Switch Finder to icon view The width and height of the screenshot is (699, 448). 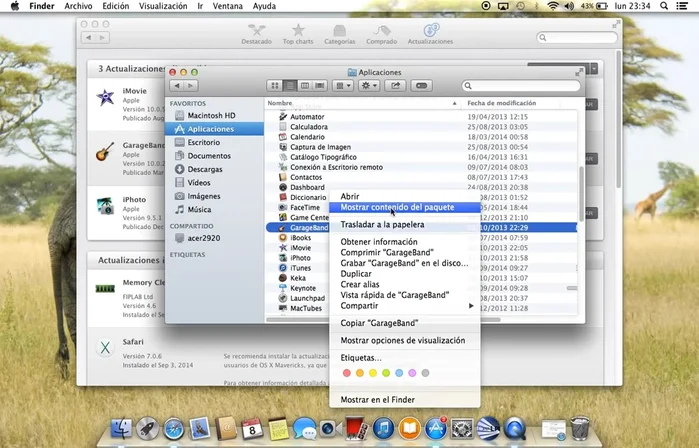(276, 86)
